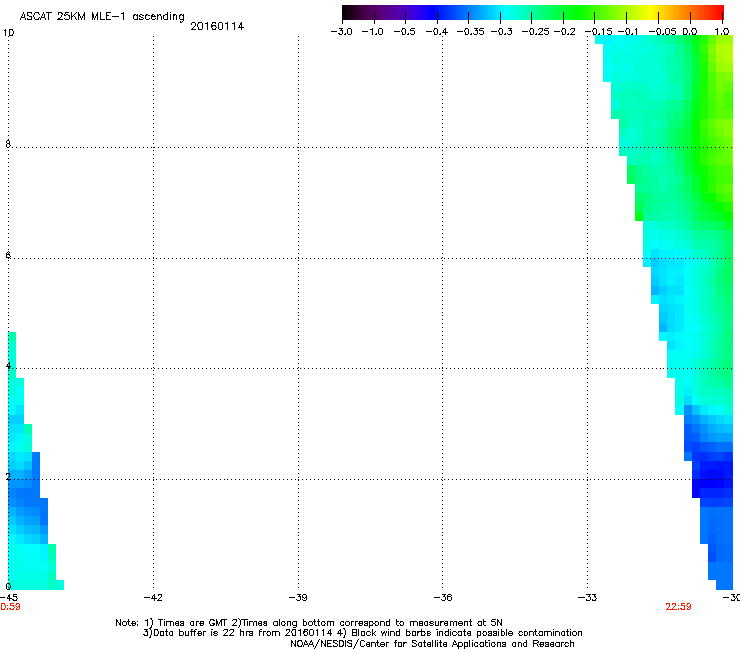Click the color bar label -0.35
The height and width of the screenshot is (650, 740).
(470, 32)
